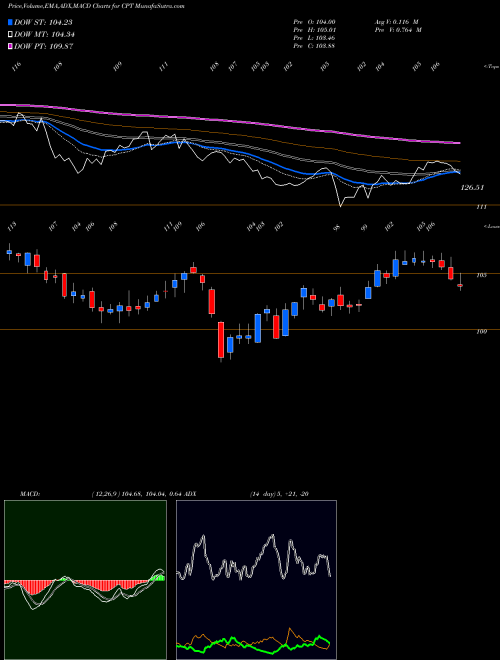The height and width of the screenshot is (660, 500).
Task: Click the '<Tops' label at the right edge
Action: [491, 67]
